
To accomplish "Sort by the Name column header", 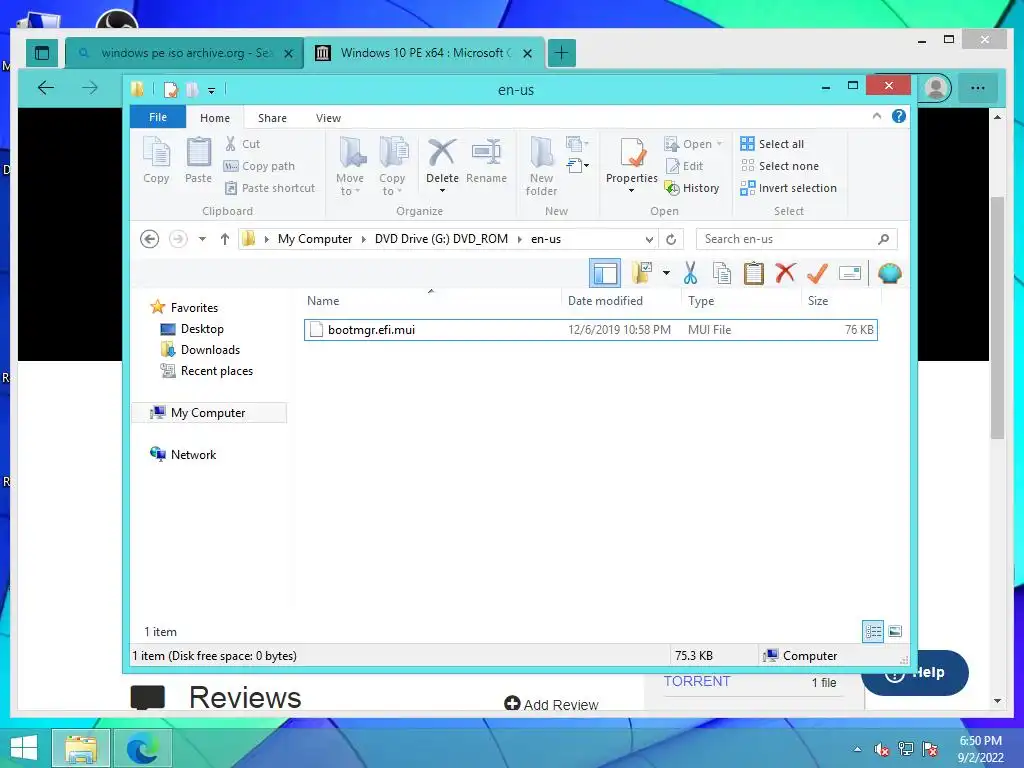I will (323, 300).
